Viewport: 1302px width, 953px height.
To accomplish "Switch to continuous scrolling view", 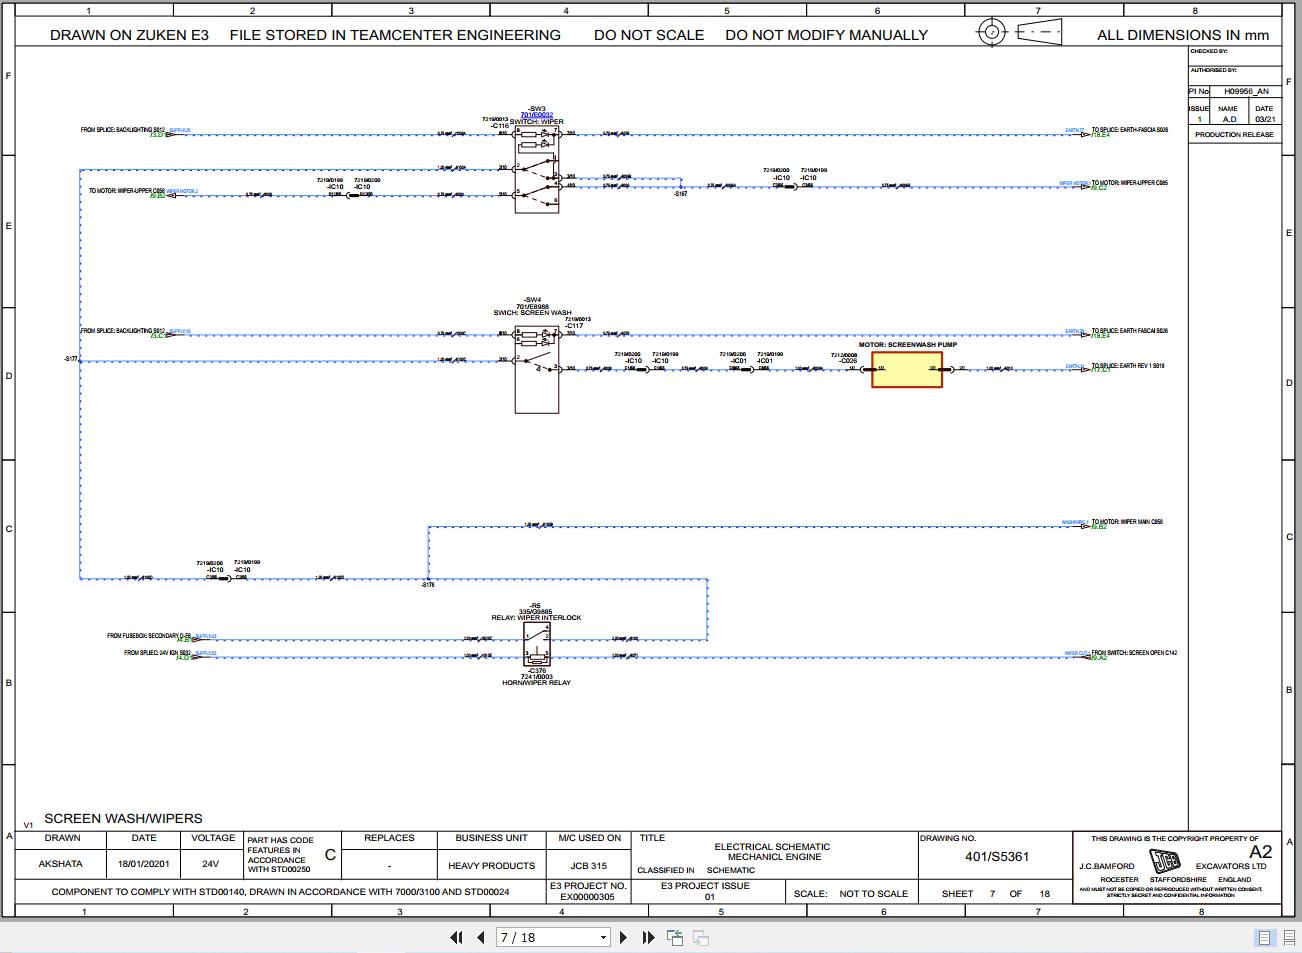I will coord(1289,937).
